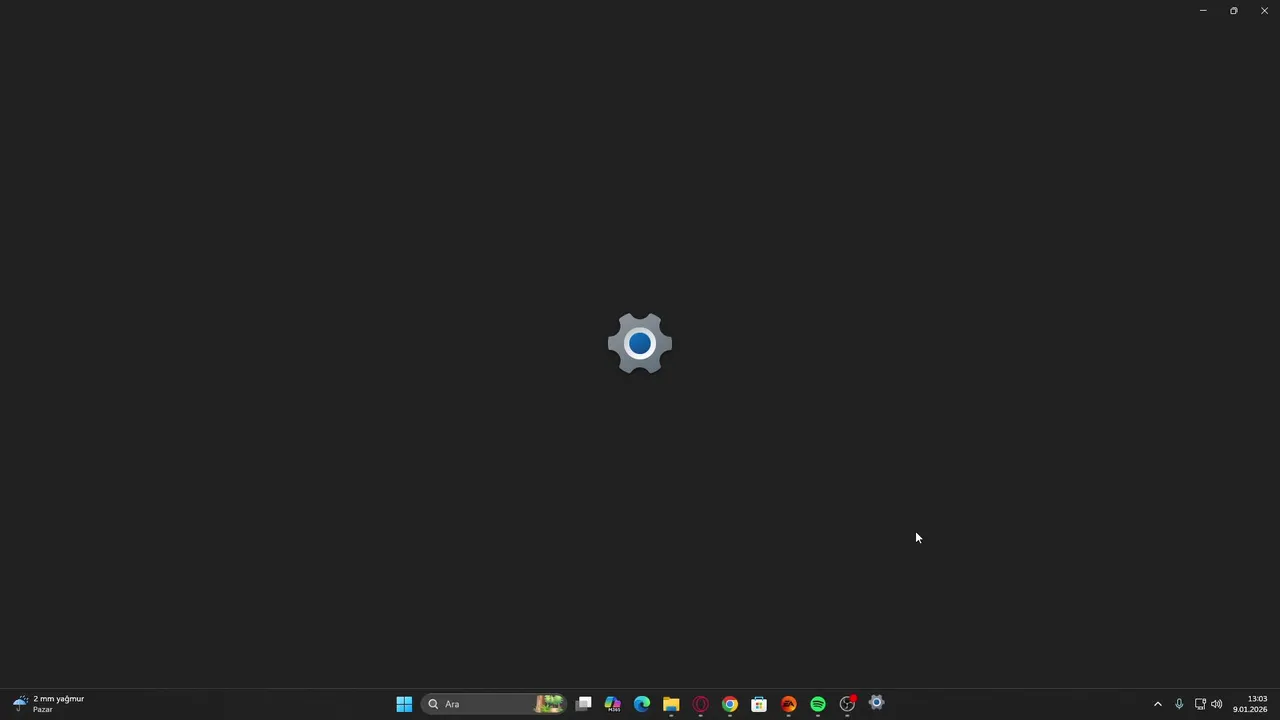Switch to Spotify in the taskbar
1280x720 pixels.
818,704
